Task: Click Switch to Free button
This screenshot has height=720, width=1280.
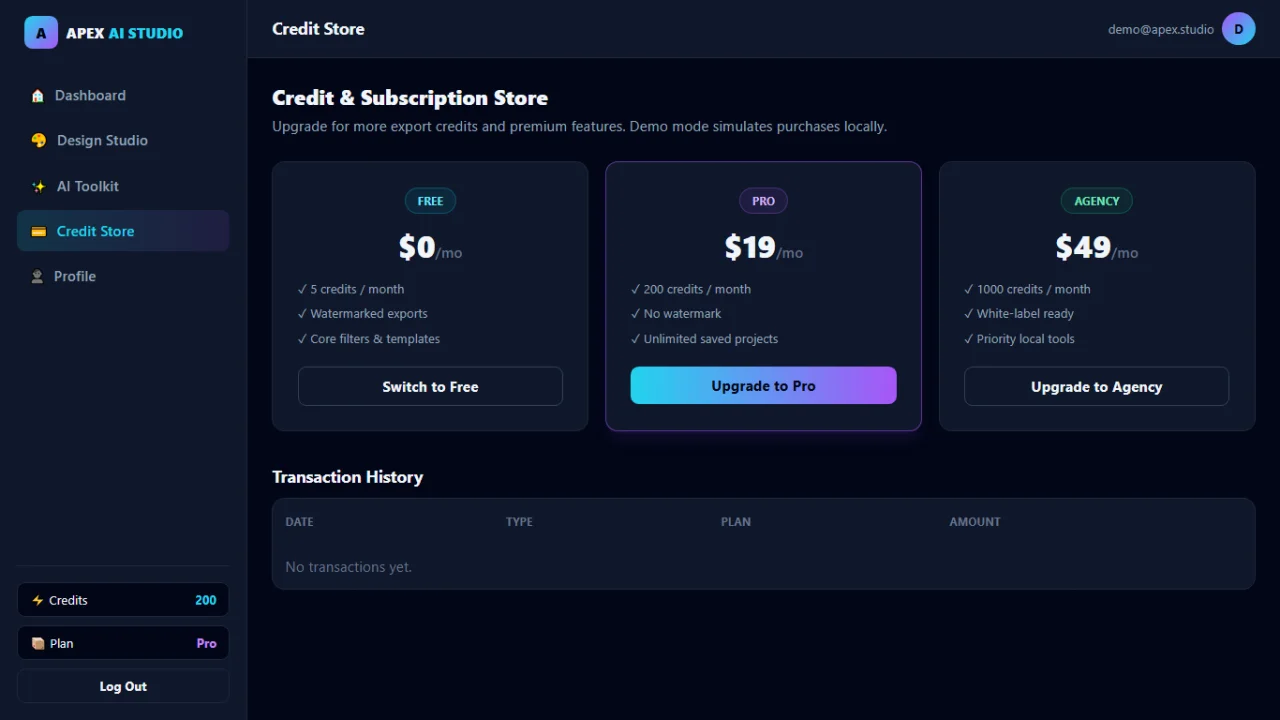Action: tap(430, 386)
